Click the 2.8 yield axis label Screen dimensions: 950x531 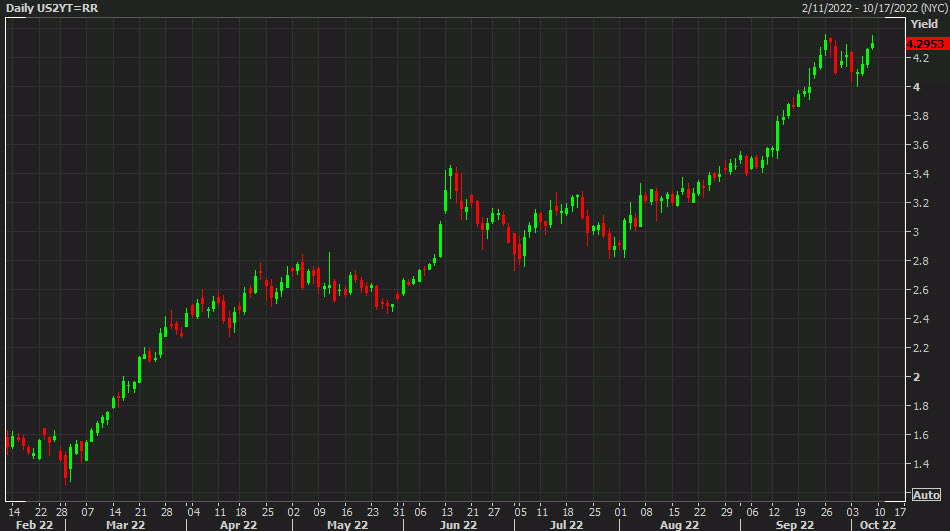click(x=921, y=261)
